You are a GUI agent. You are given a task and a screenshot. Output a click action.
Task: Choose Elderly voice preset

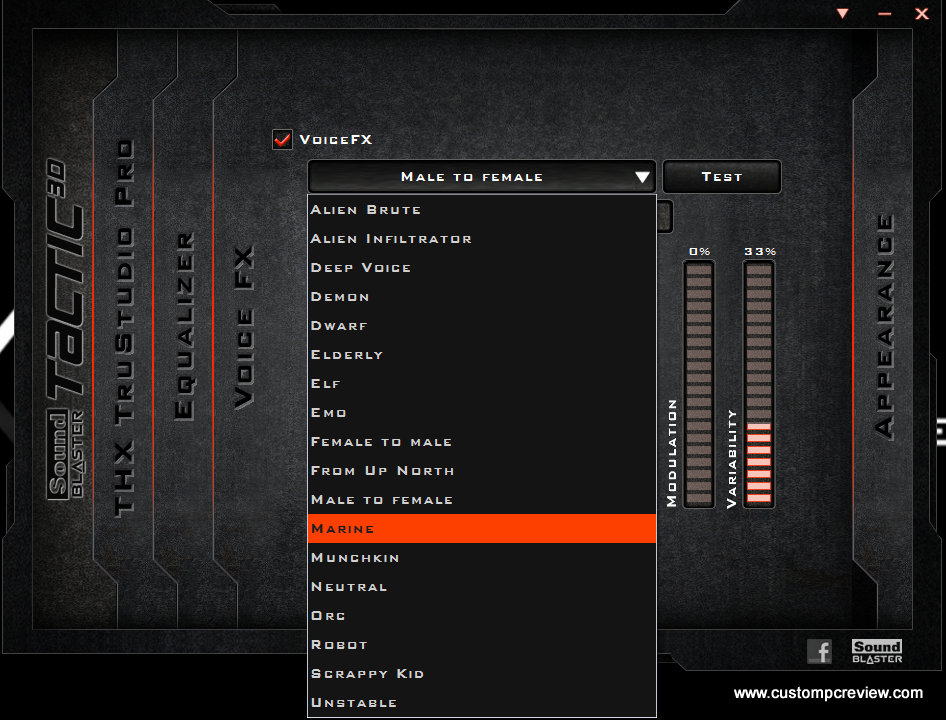(x=481, y=354)
